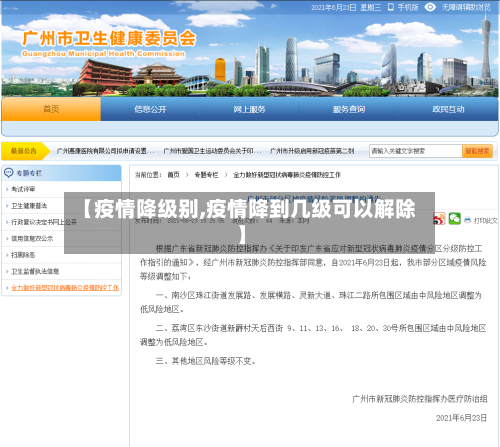Click signature 广州市新冠肺炎防控指挥办医疗防治组
Screen dimensions: 500x447
(x=420, y=399)
